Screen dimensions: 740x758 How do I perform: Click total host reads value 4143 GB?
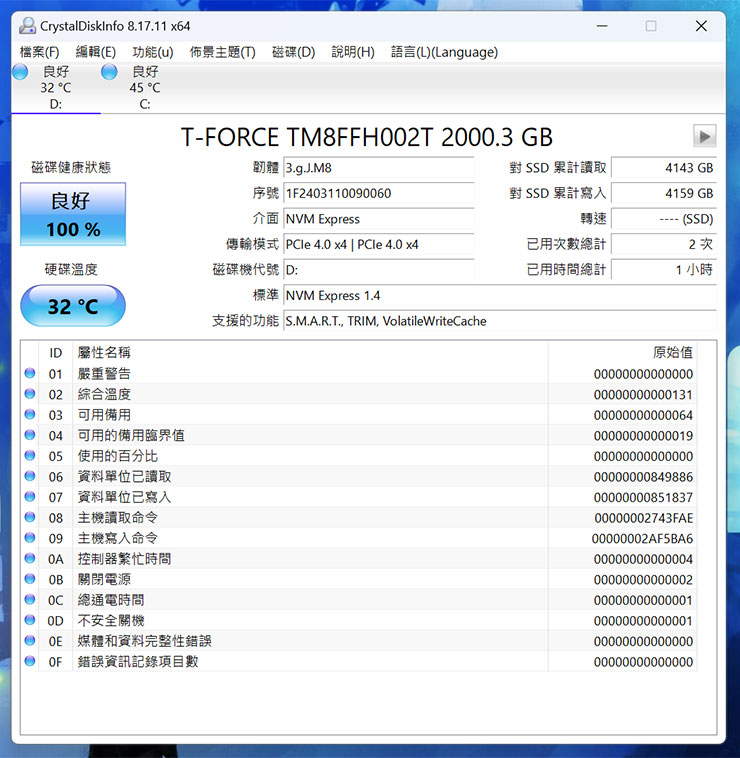click(664, 168)
